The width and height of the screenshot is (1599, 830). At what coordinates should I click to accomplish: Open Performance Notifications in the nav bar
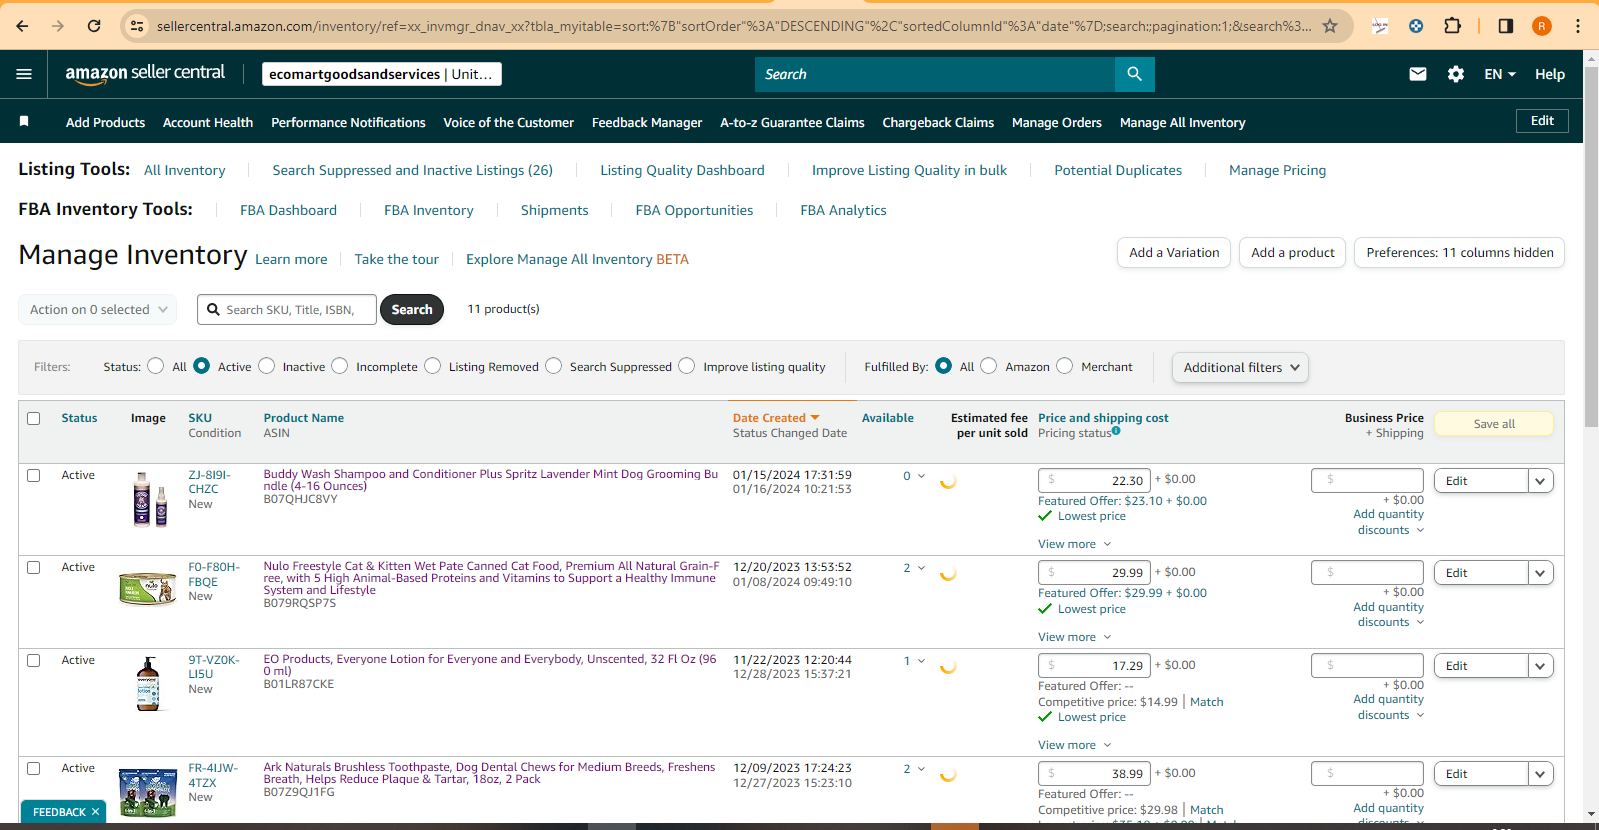point(348,122)
